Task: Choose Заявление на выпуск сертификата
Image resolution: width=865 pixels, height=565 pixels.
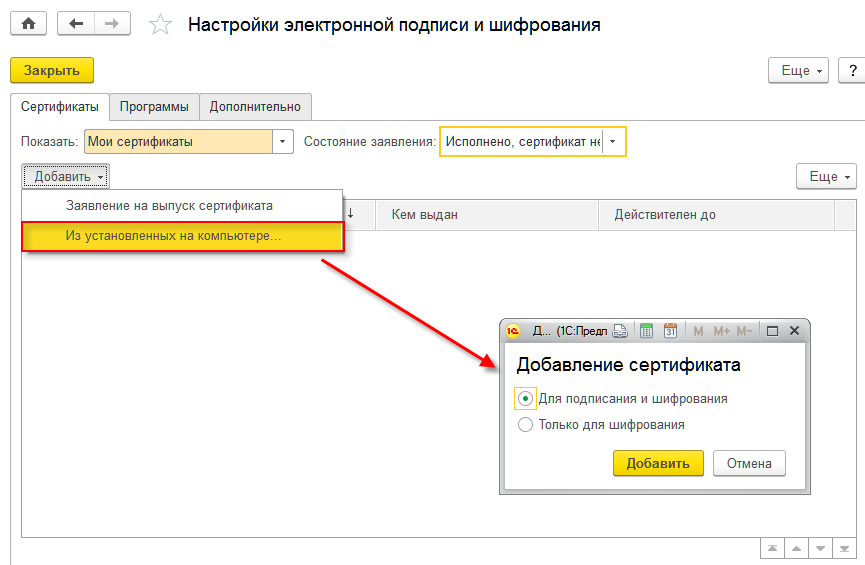Action: pos(182,206)
